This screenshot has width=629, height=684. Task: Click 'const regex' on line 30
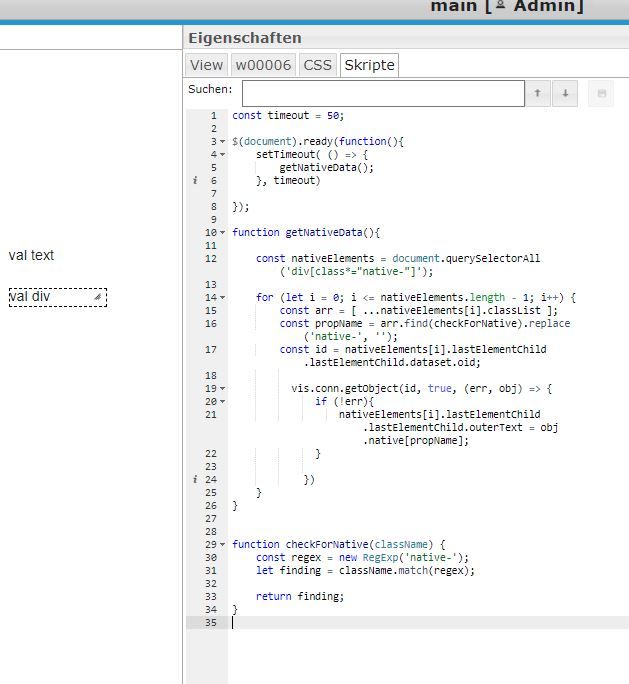coord(288,557)
